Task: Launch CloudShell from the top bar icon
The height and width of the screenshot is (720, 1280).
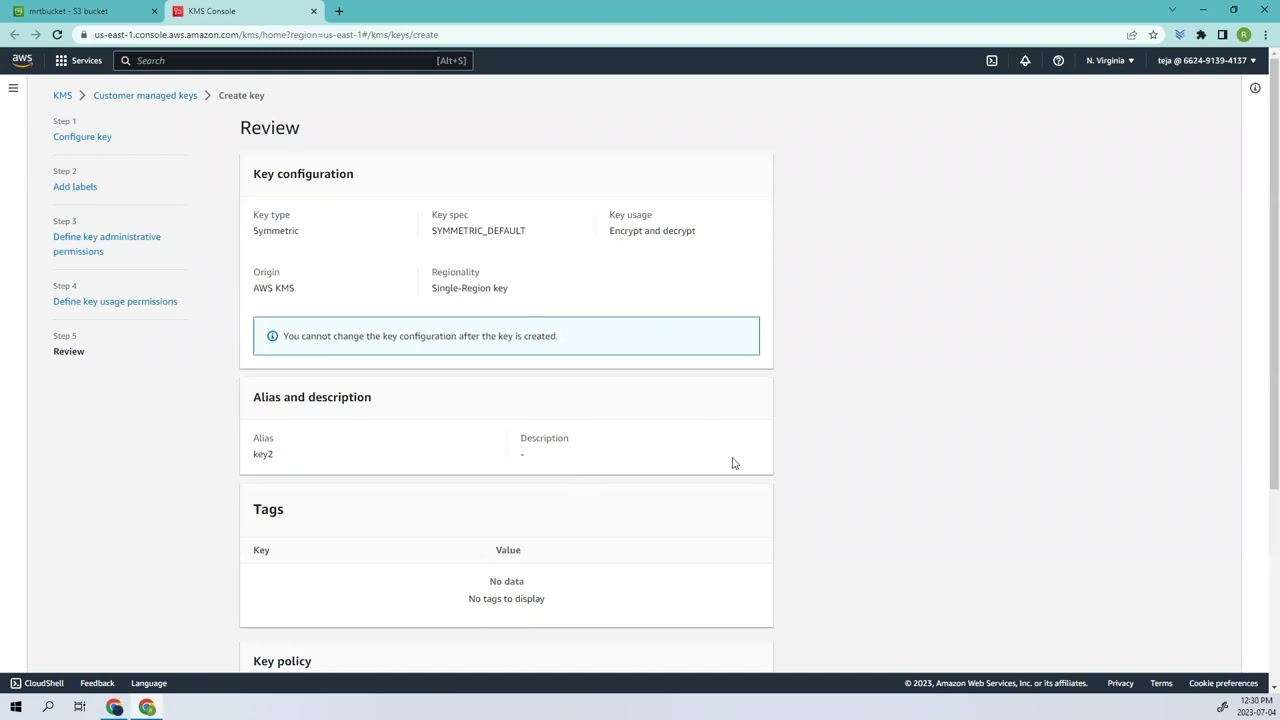Action: (992, 60)
